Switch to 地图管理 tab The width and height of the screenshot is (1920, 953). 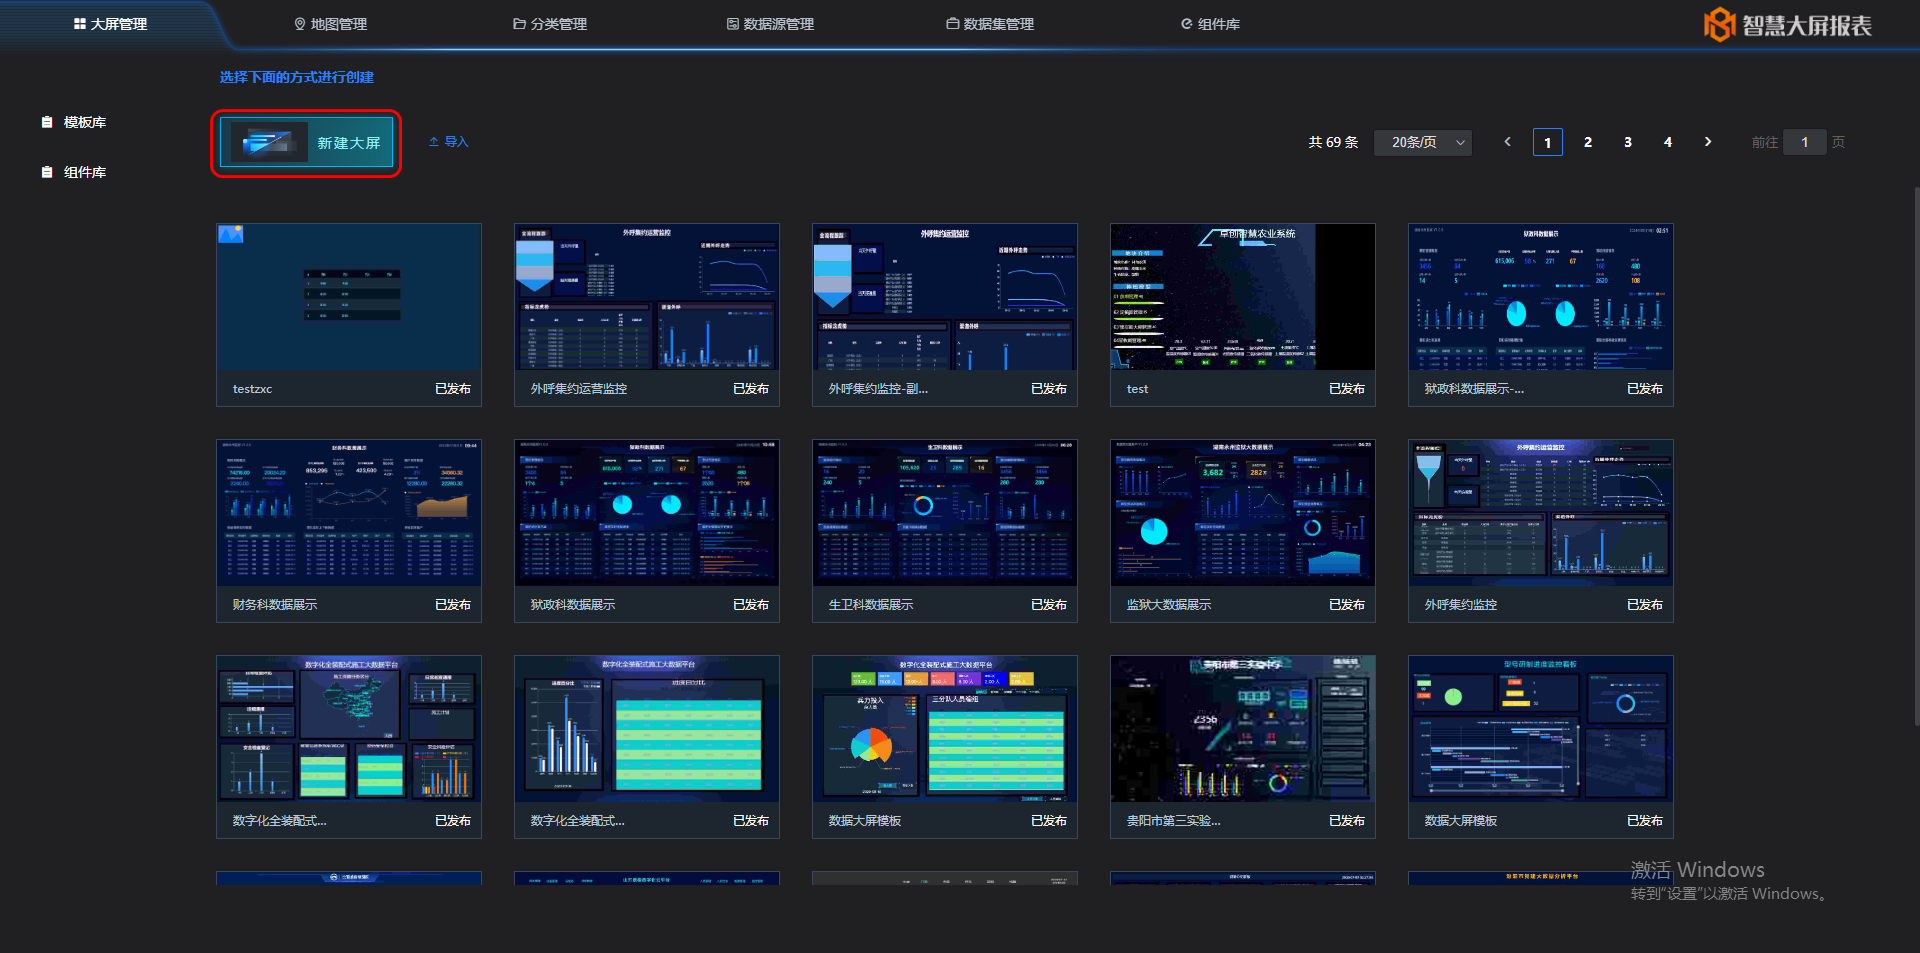[x=331, y=24]
